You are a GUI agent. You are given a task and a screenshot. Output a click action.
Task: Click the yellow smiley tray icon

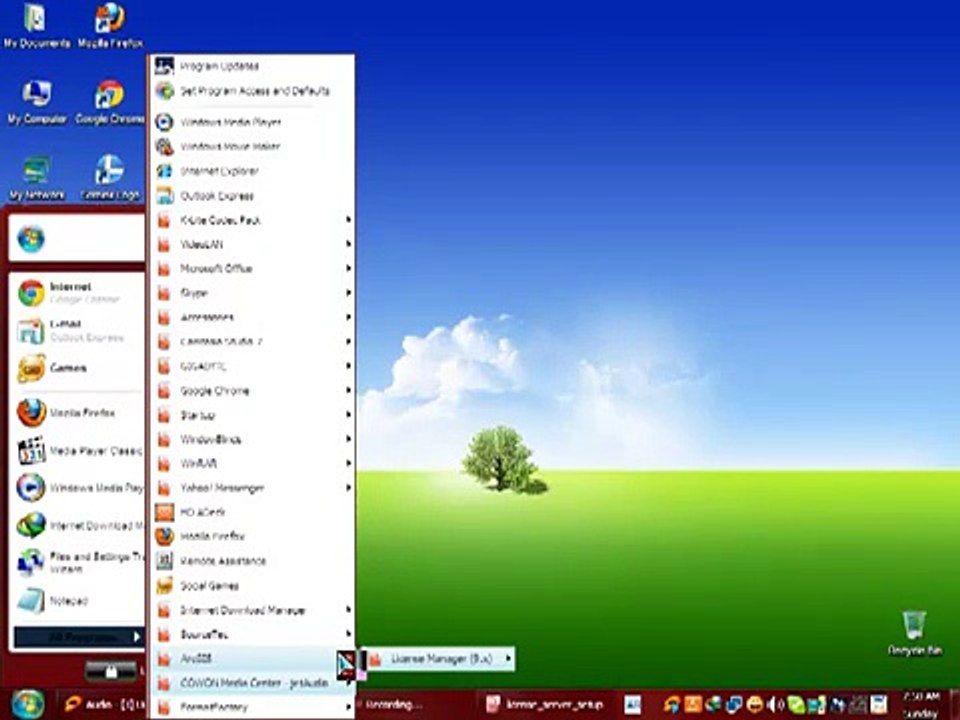point(755,704)
